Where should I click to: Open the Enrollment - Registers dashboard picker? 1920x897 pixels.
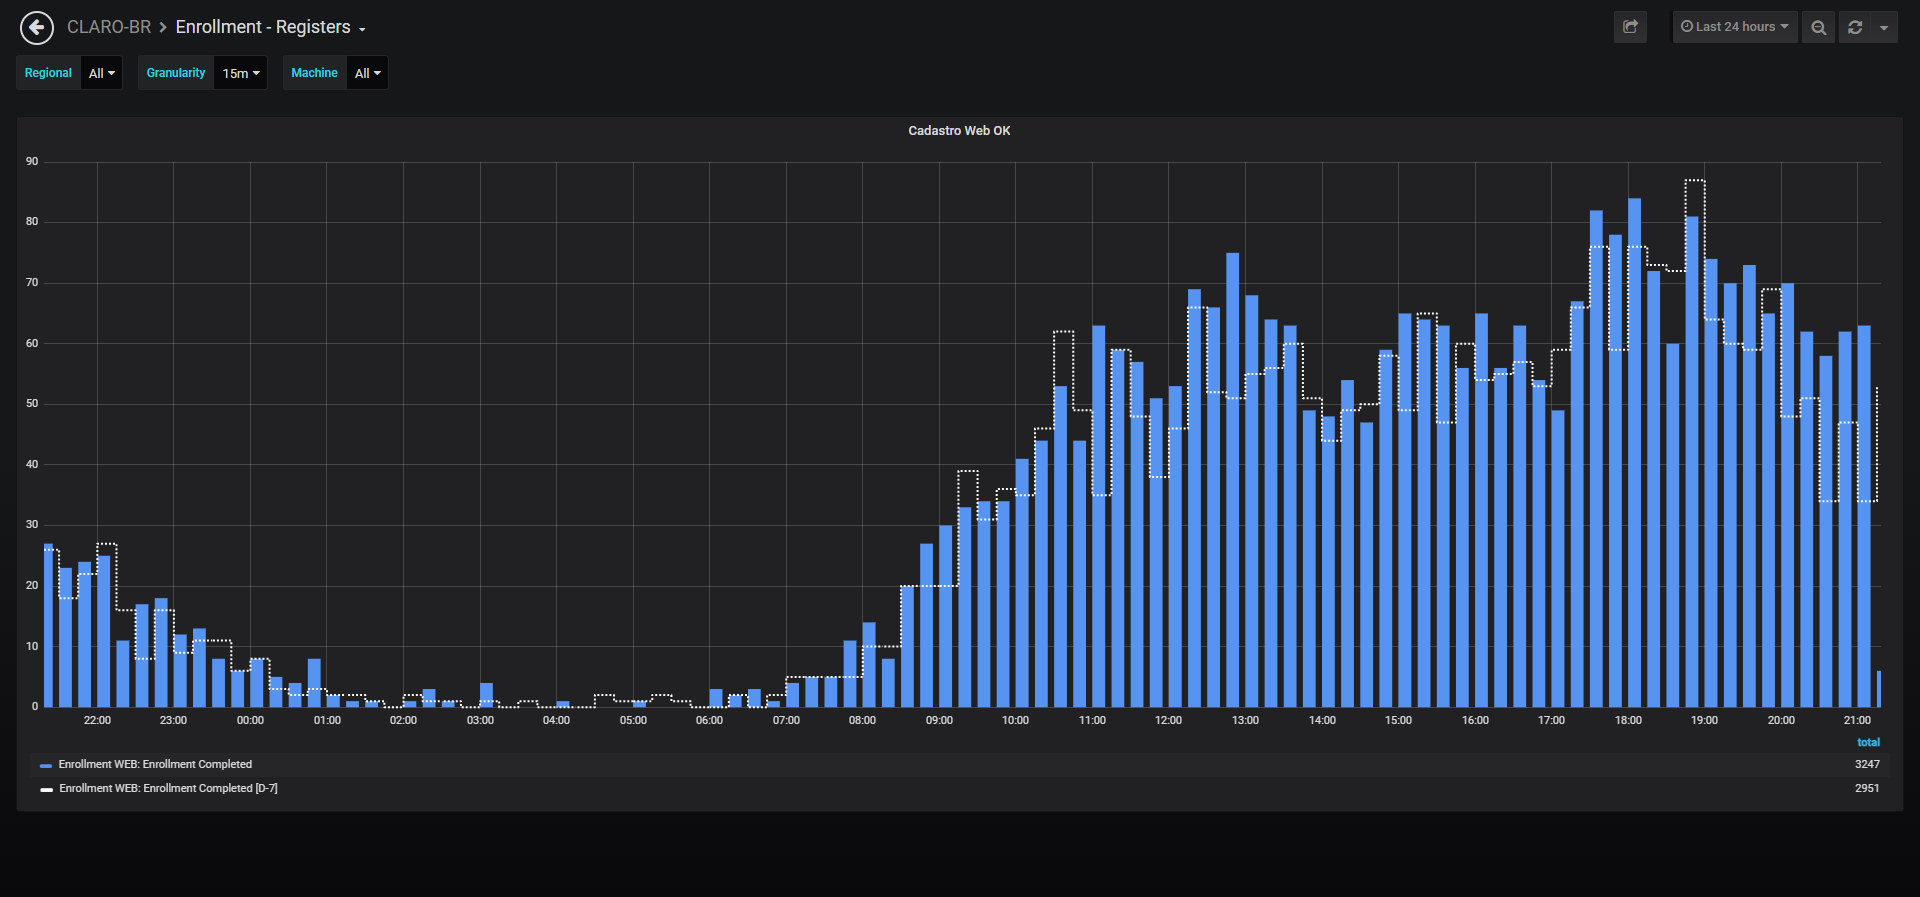coord(270,27)
